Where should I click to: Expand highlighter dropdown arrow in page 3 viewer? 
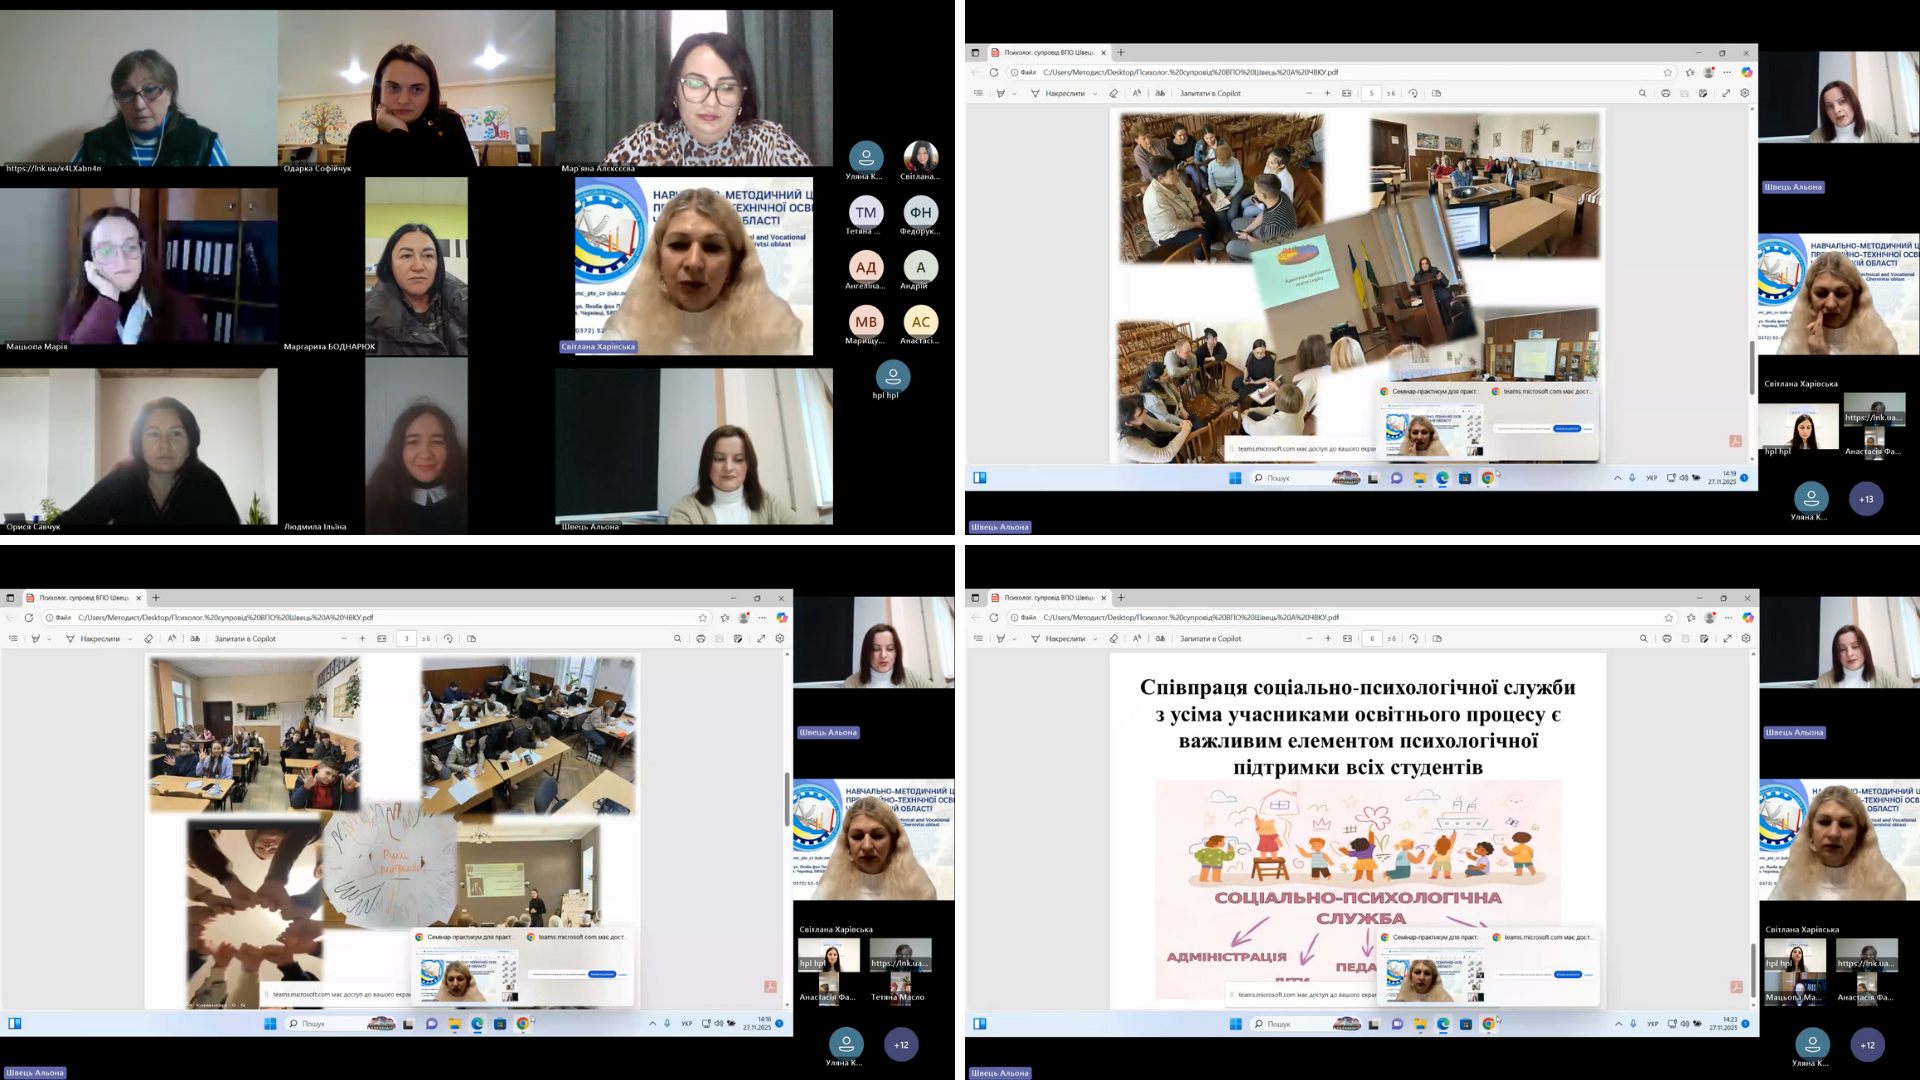point(48,638)
